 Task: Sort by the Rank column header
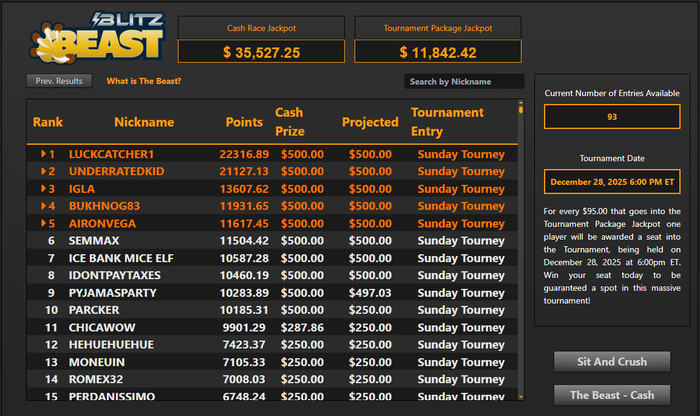[48, 122]
